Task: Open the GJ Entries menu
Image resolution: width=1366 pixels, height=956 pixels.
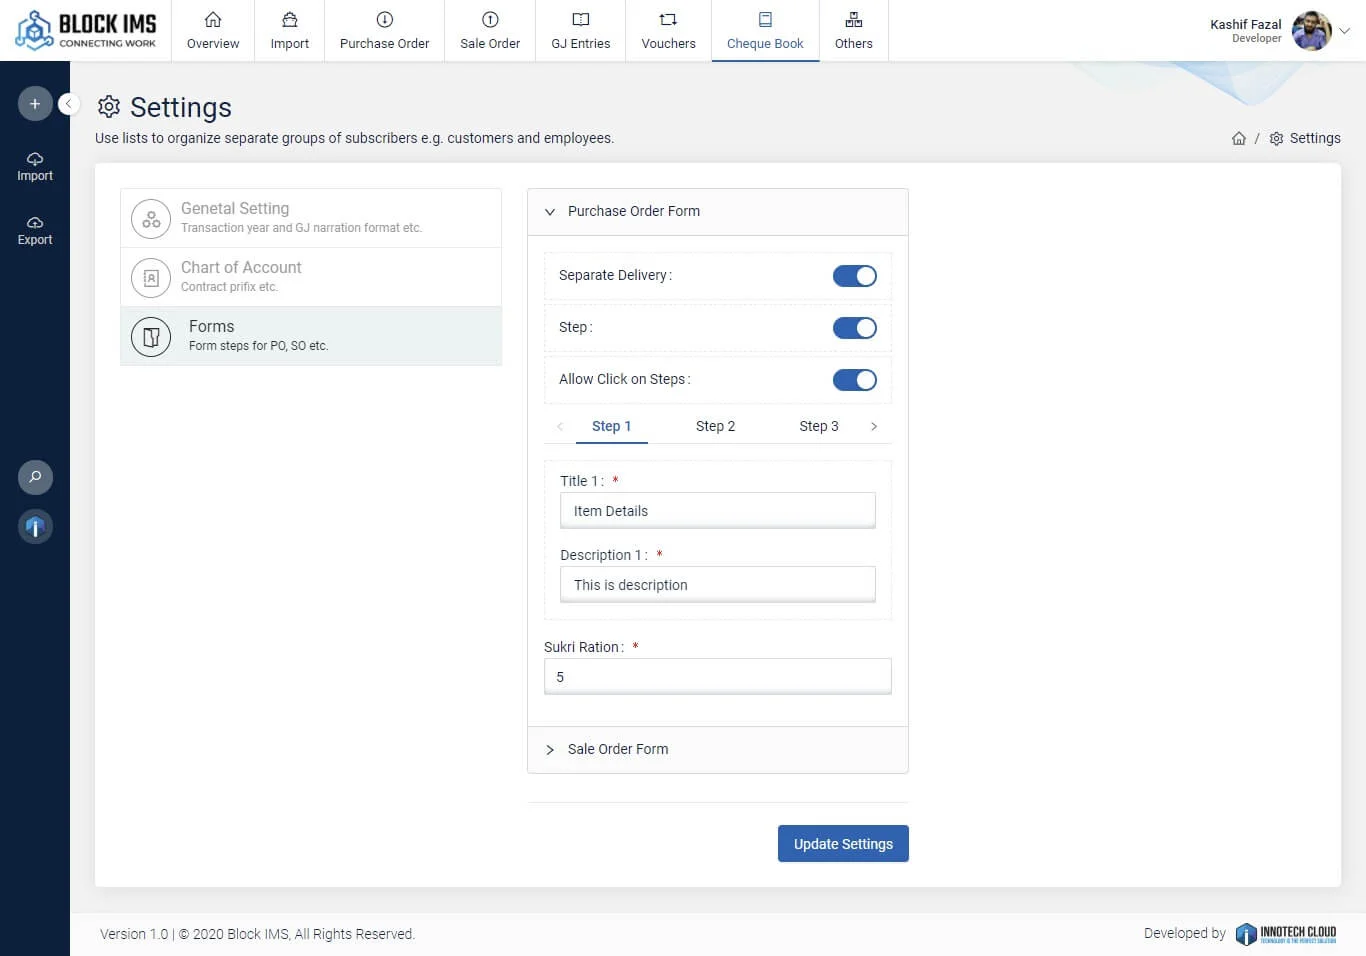Action: (580, 31)
